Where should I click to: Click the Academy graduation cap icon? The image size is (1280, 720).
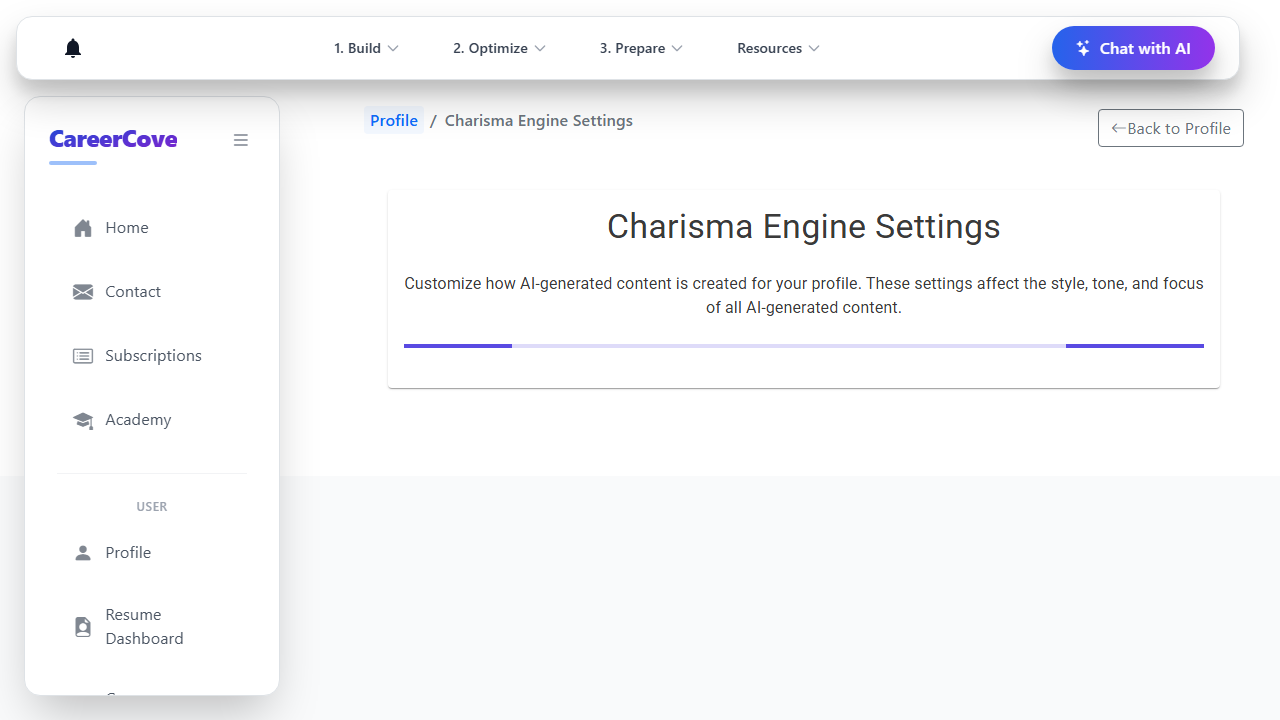pos(83,420)
